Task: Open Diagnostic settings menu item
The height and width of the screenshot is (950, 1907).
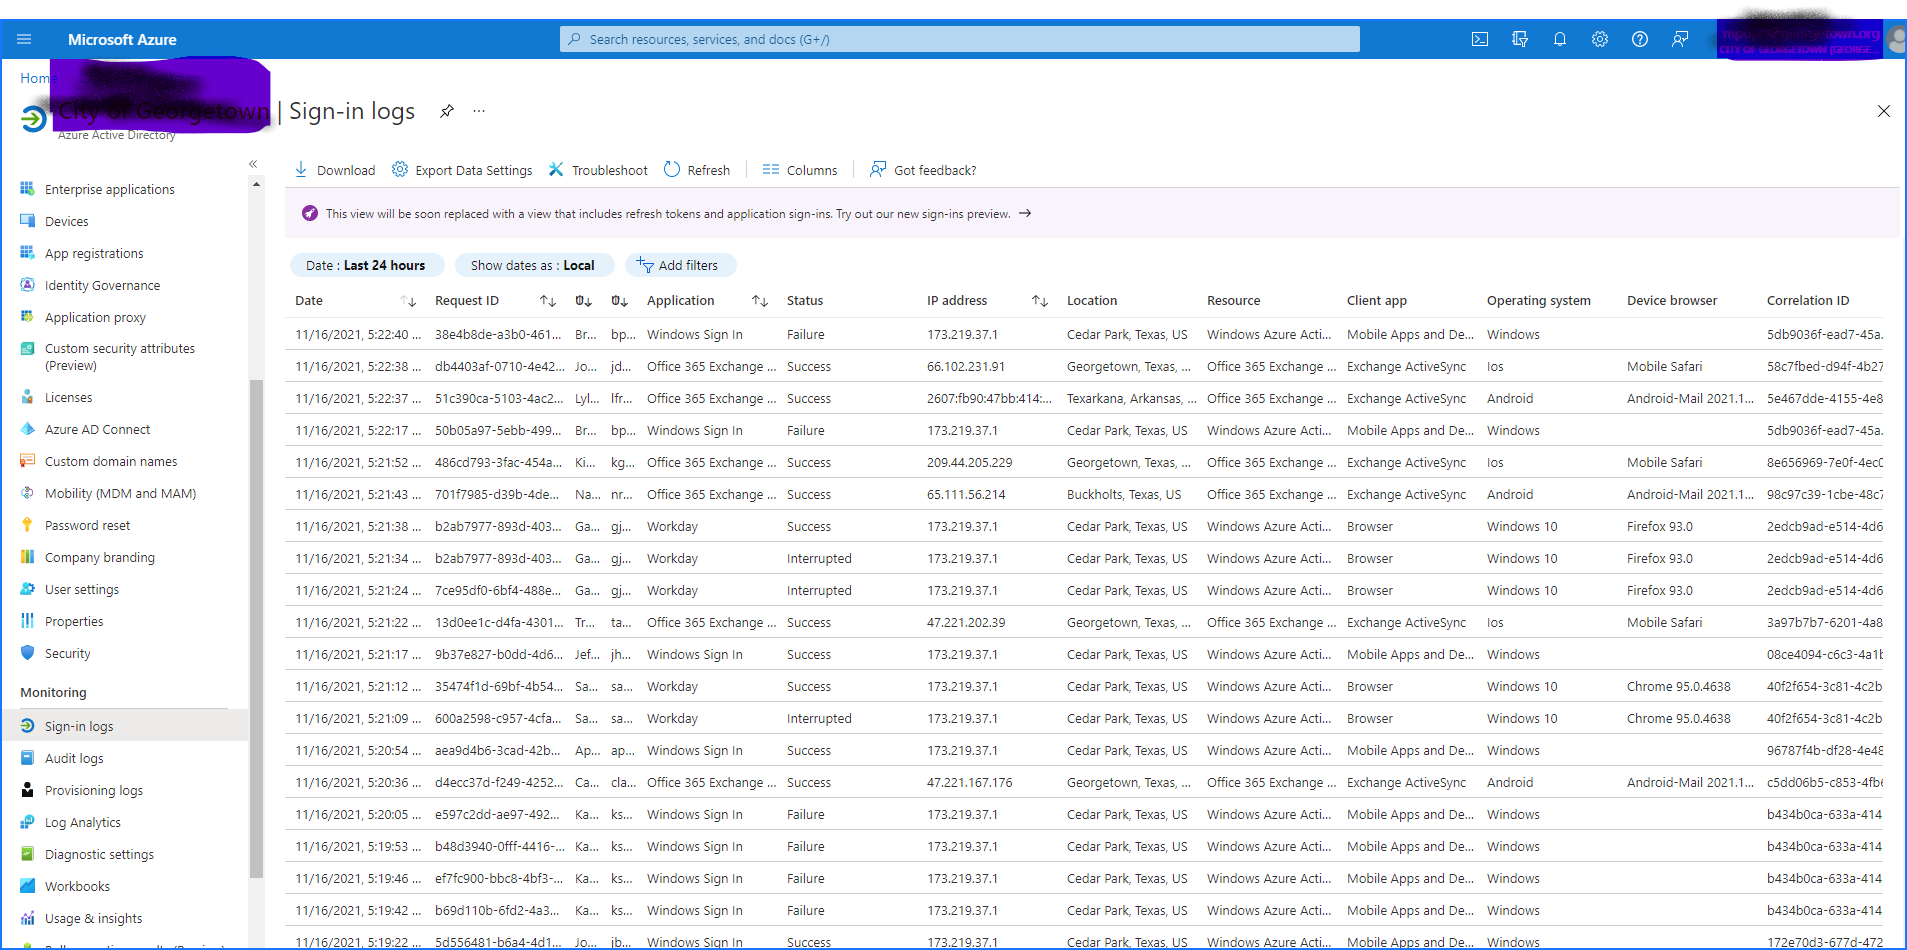Action: [99, 854]
